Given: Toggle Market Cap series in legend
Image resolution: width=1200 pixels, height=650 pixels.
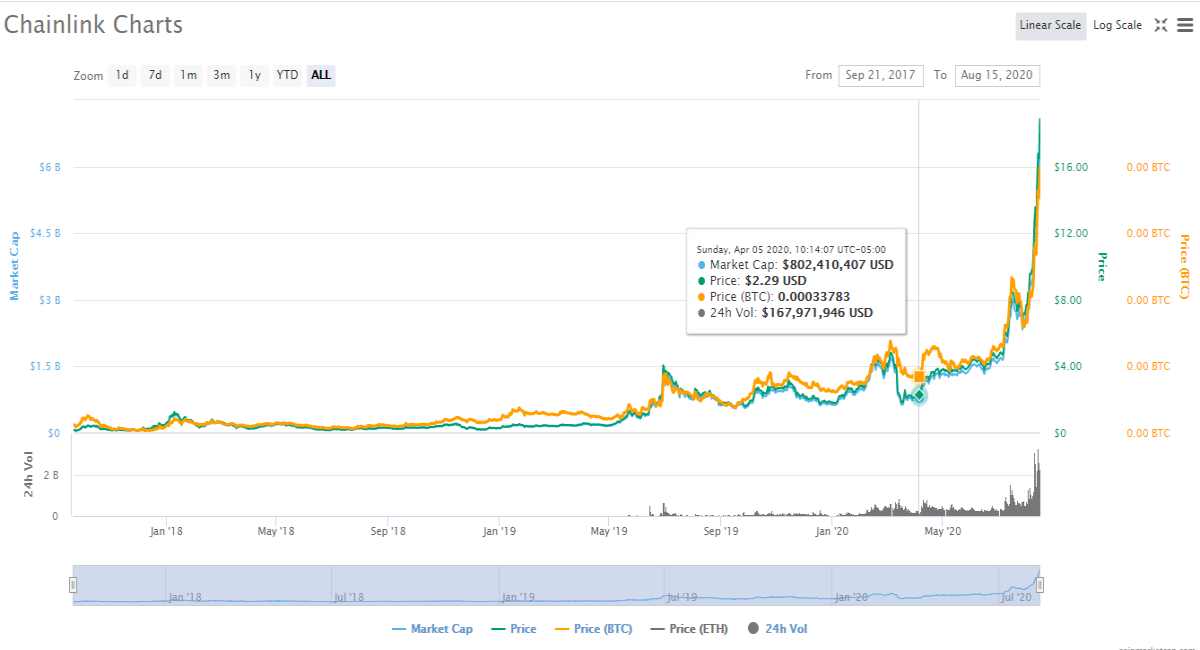Looking at the screenshot, I should (432, 629).
